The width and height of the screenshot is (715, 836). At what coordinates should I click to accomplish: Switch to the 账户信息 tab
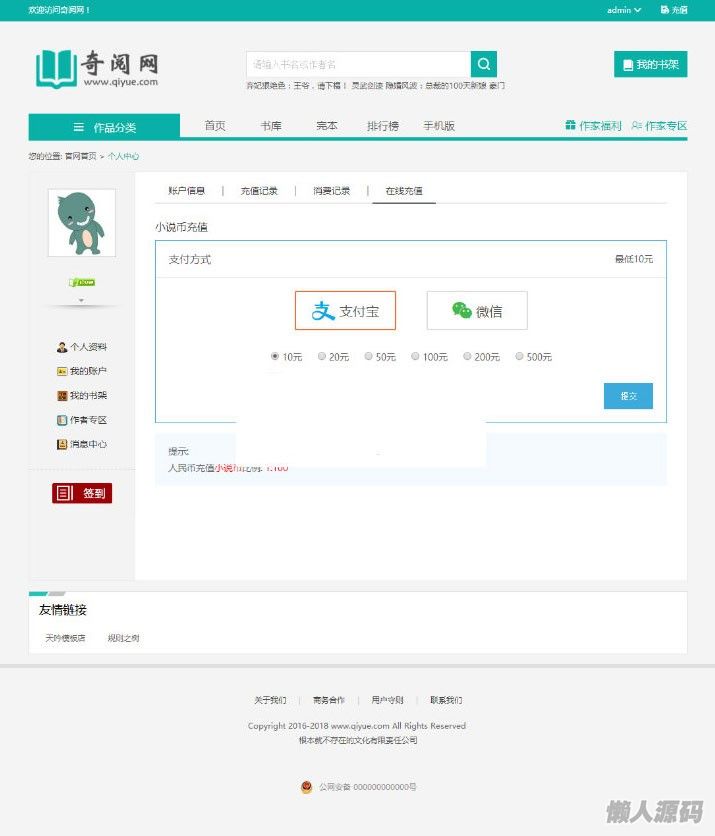pos(186,191)
